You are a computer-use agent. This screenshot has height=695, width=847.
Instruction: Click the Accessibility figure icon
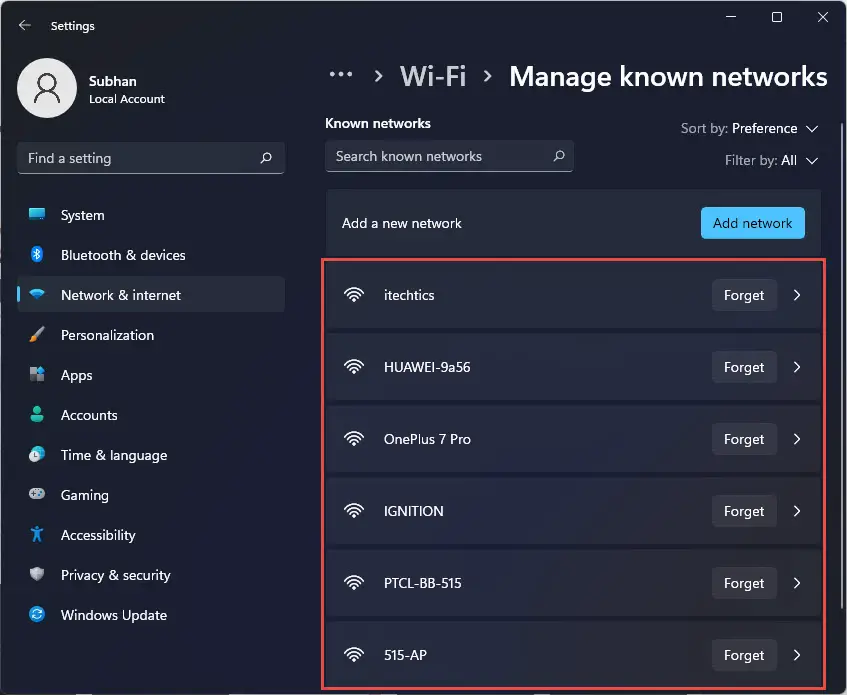[37, 534]
